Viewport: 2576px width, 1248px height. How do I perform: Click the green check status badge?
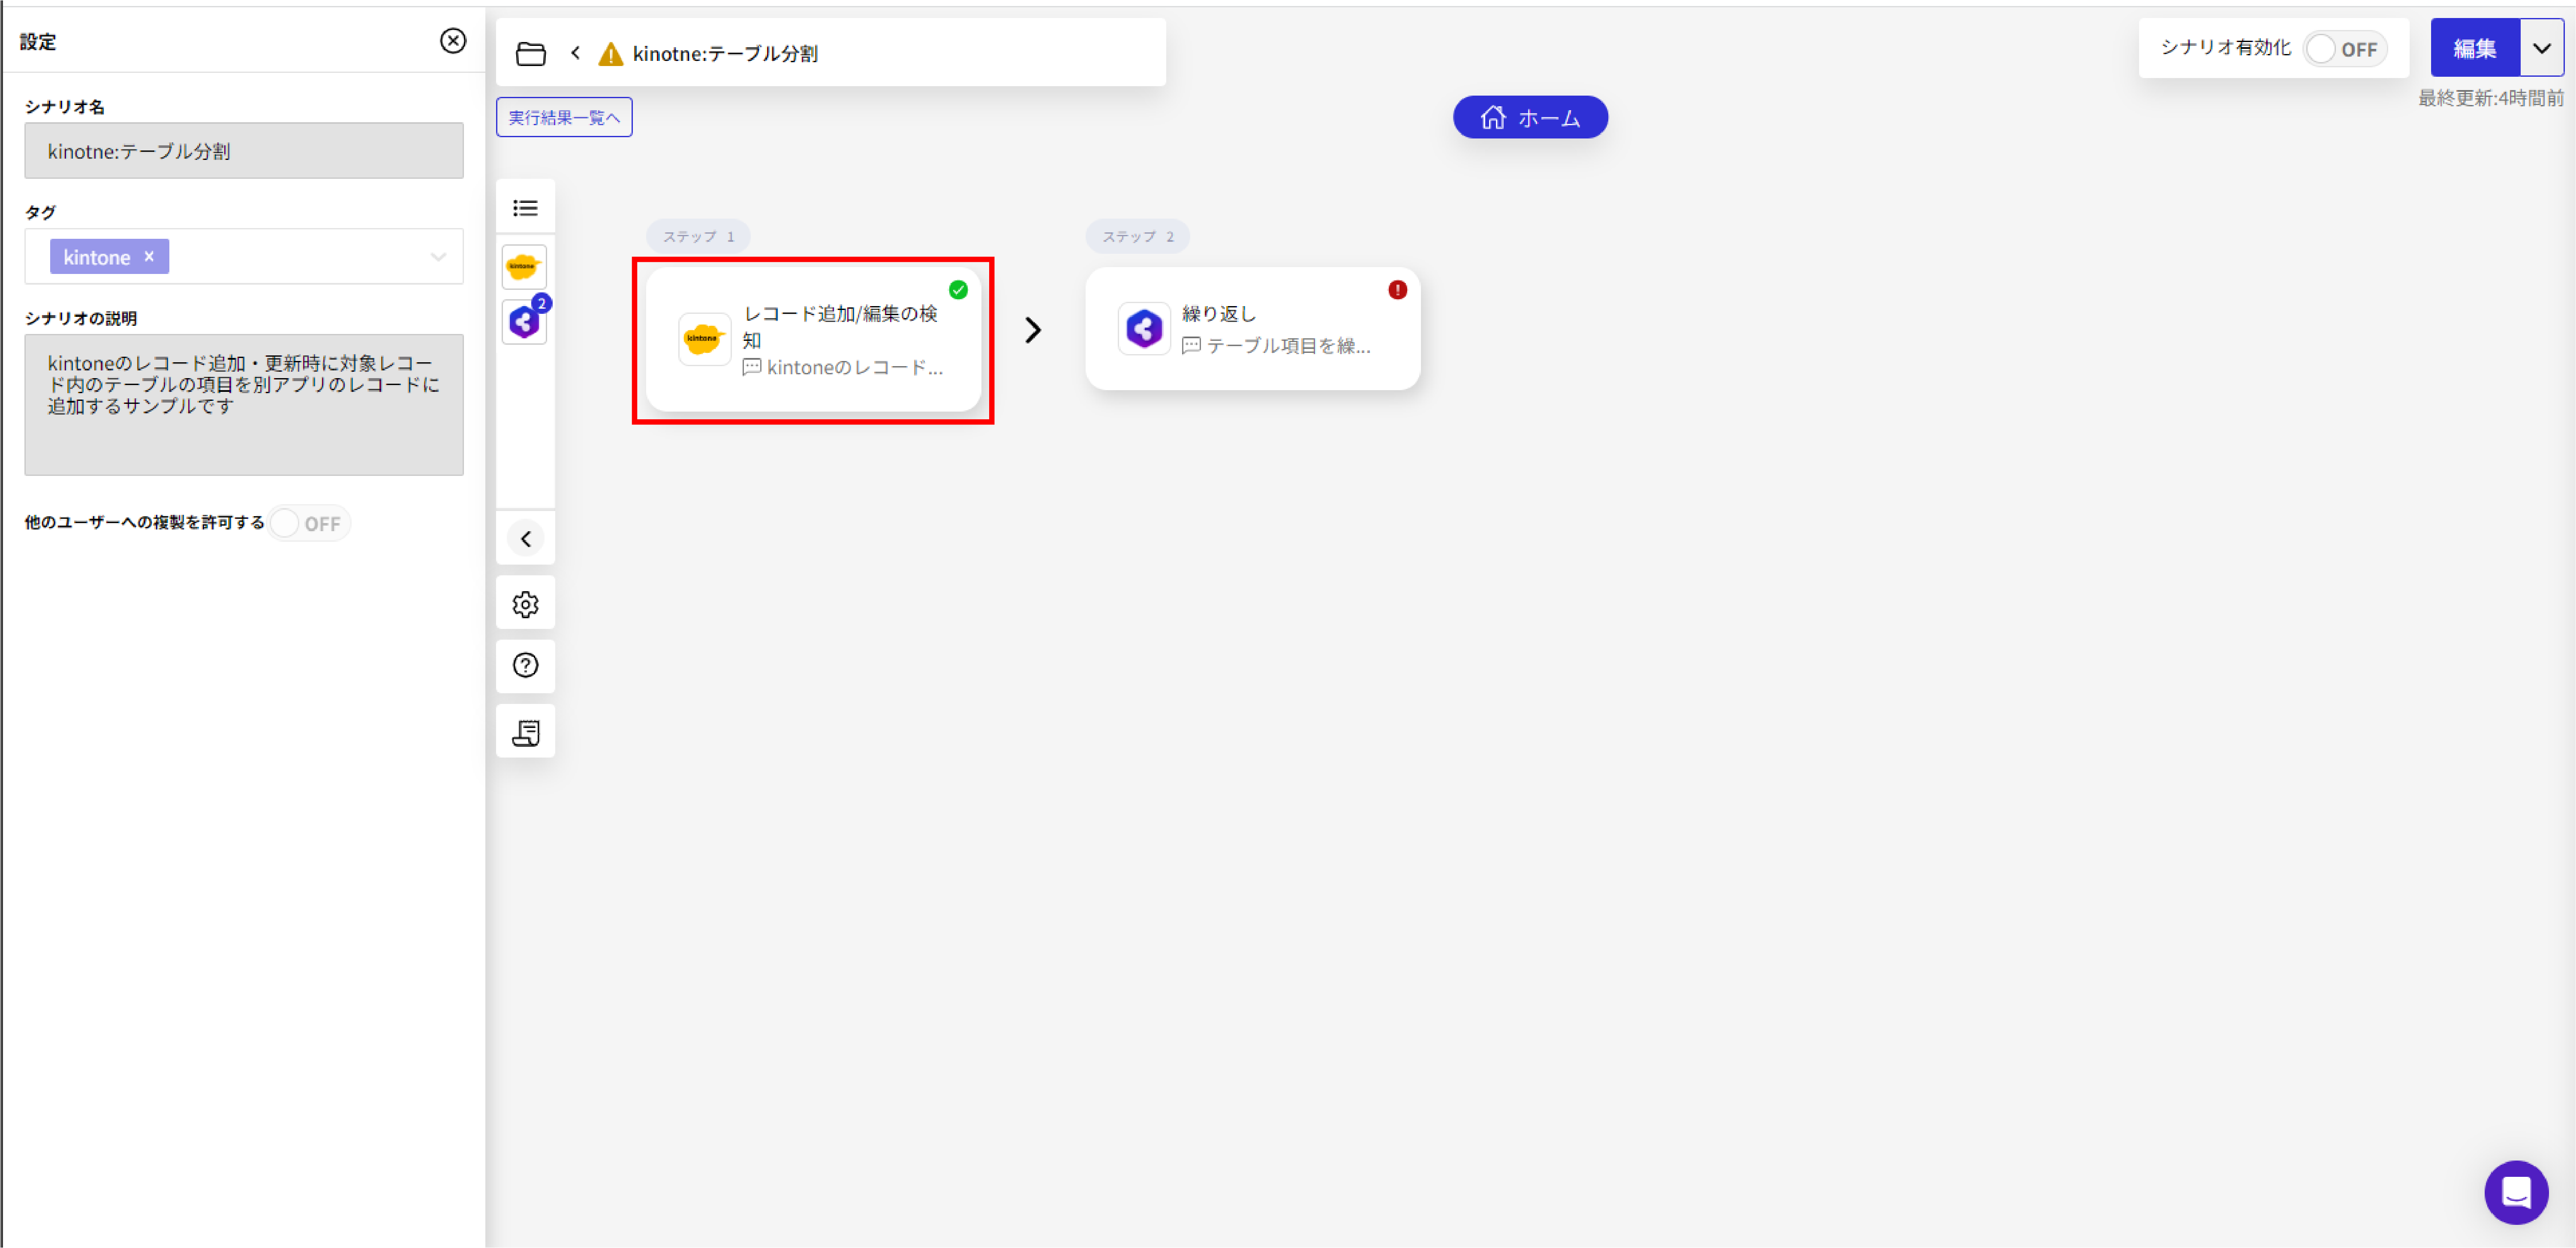pyautogui.click(x=958, y=290)
